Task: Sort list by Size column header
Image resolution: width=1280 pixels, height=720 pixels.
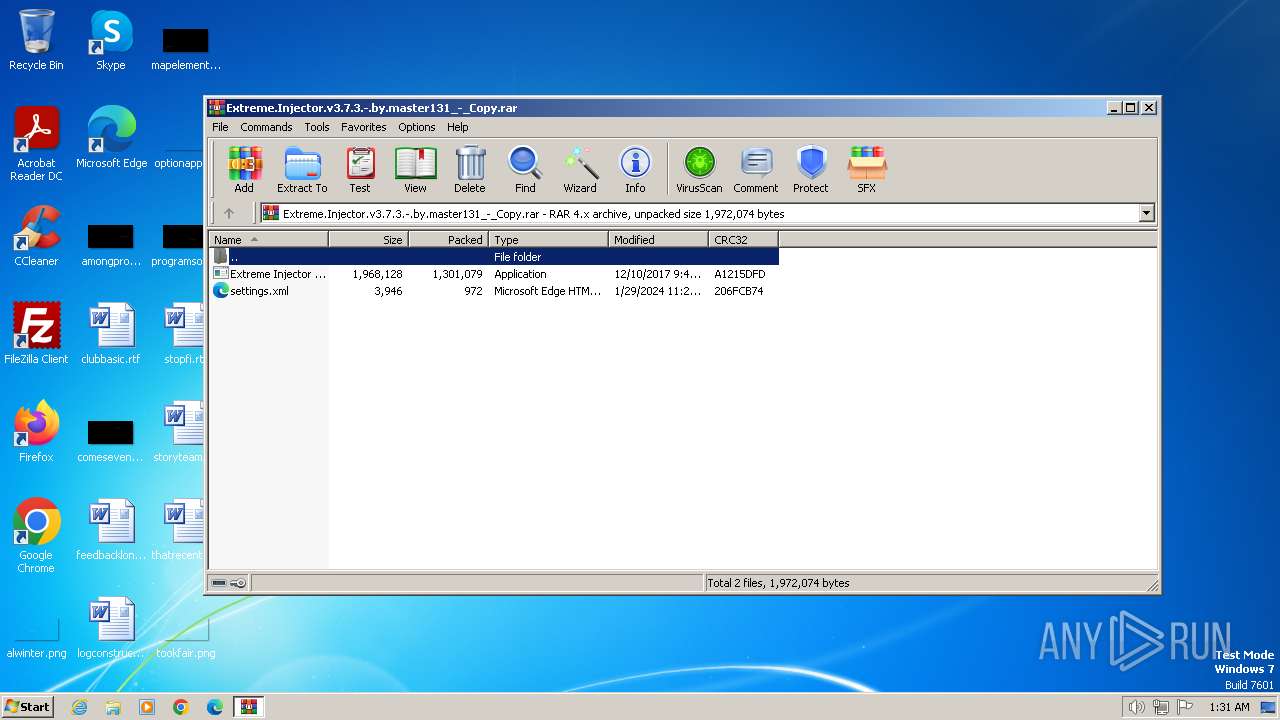Action: click(x=368, y=240)
